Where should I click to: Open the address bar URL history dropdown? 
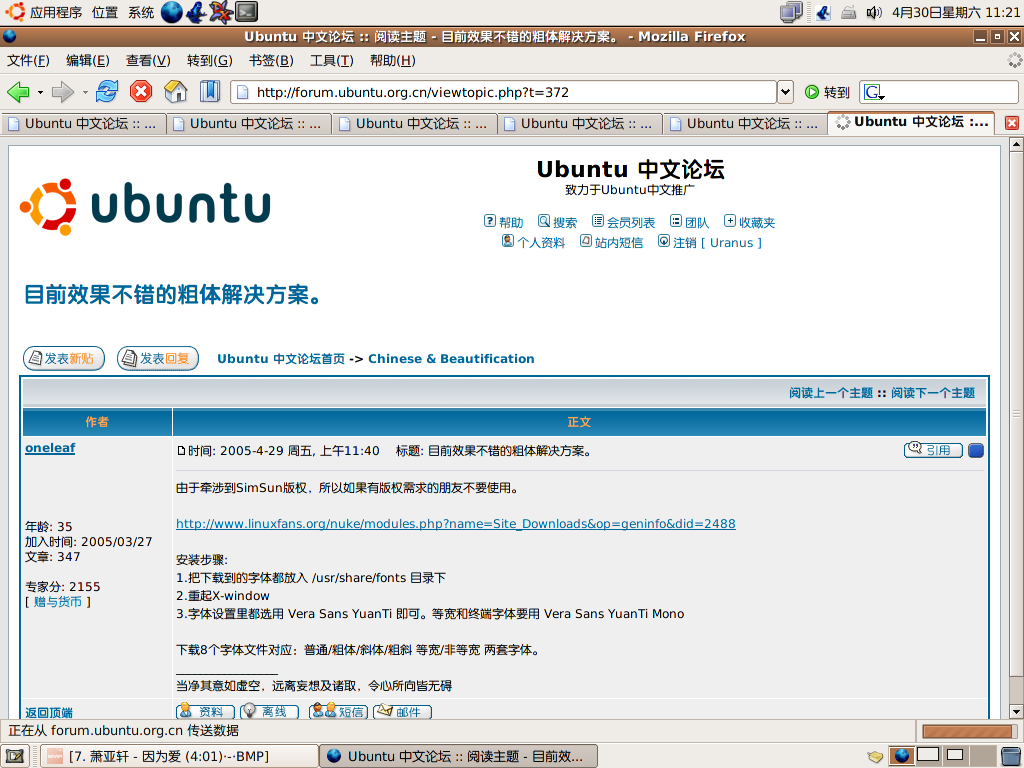click(785, 92)
